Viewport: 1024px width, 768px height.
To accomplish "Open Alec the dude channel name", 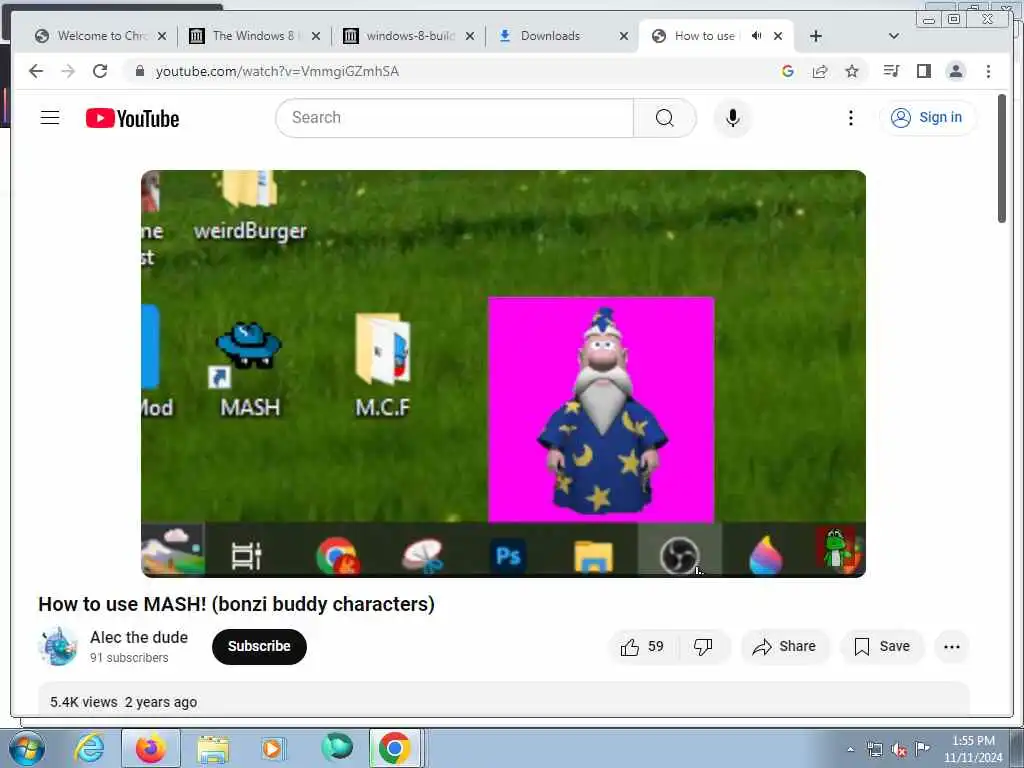I will 139,637.
